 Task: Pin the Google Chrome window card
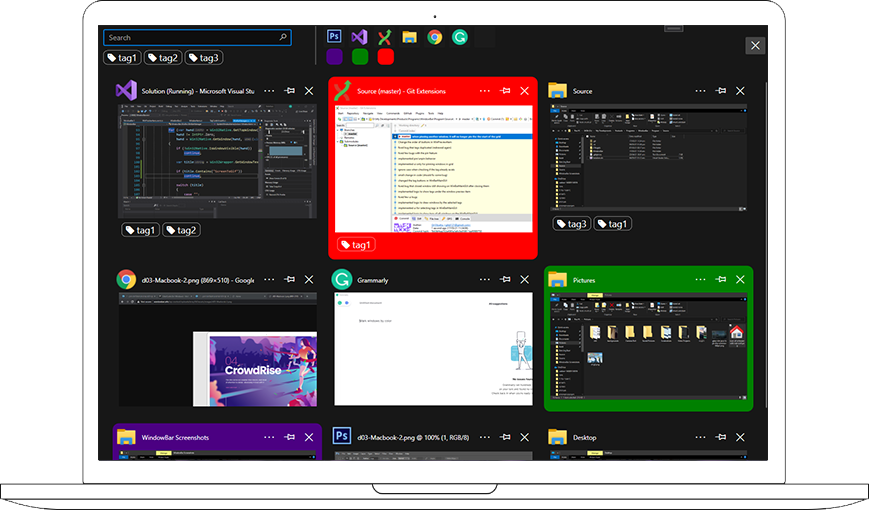[289, 279]
